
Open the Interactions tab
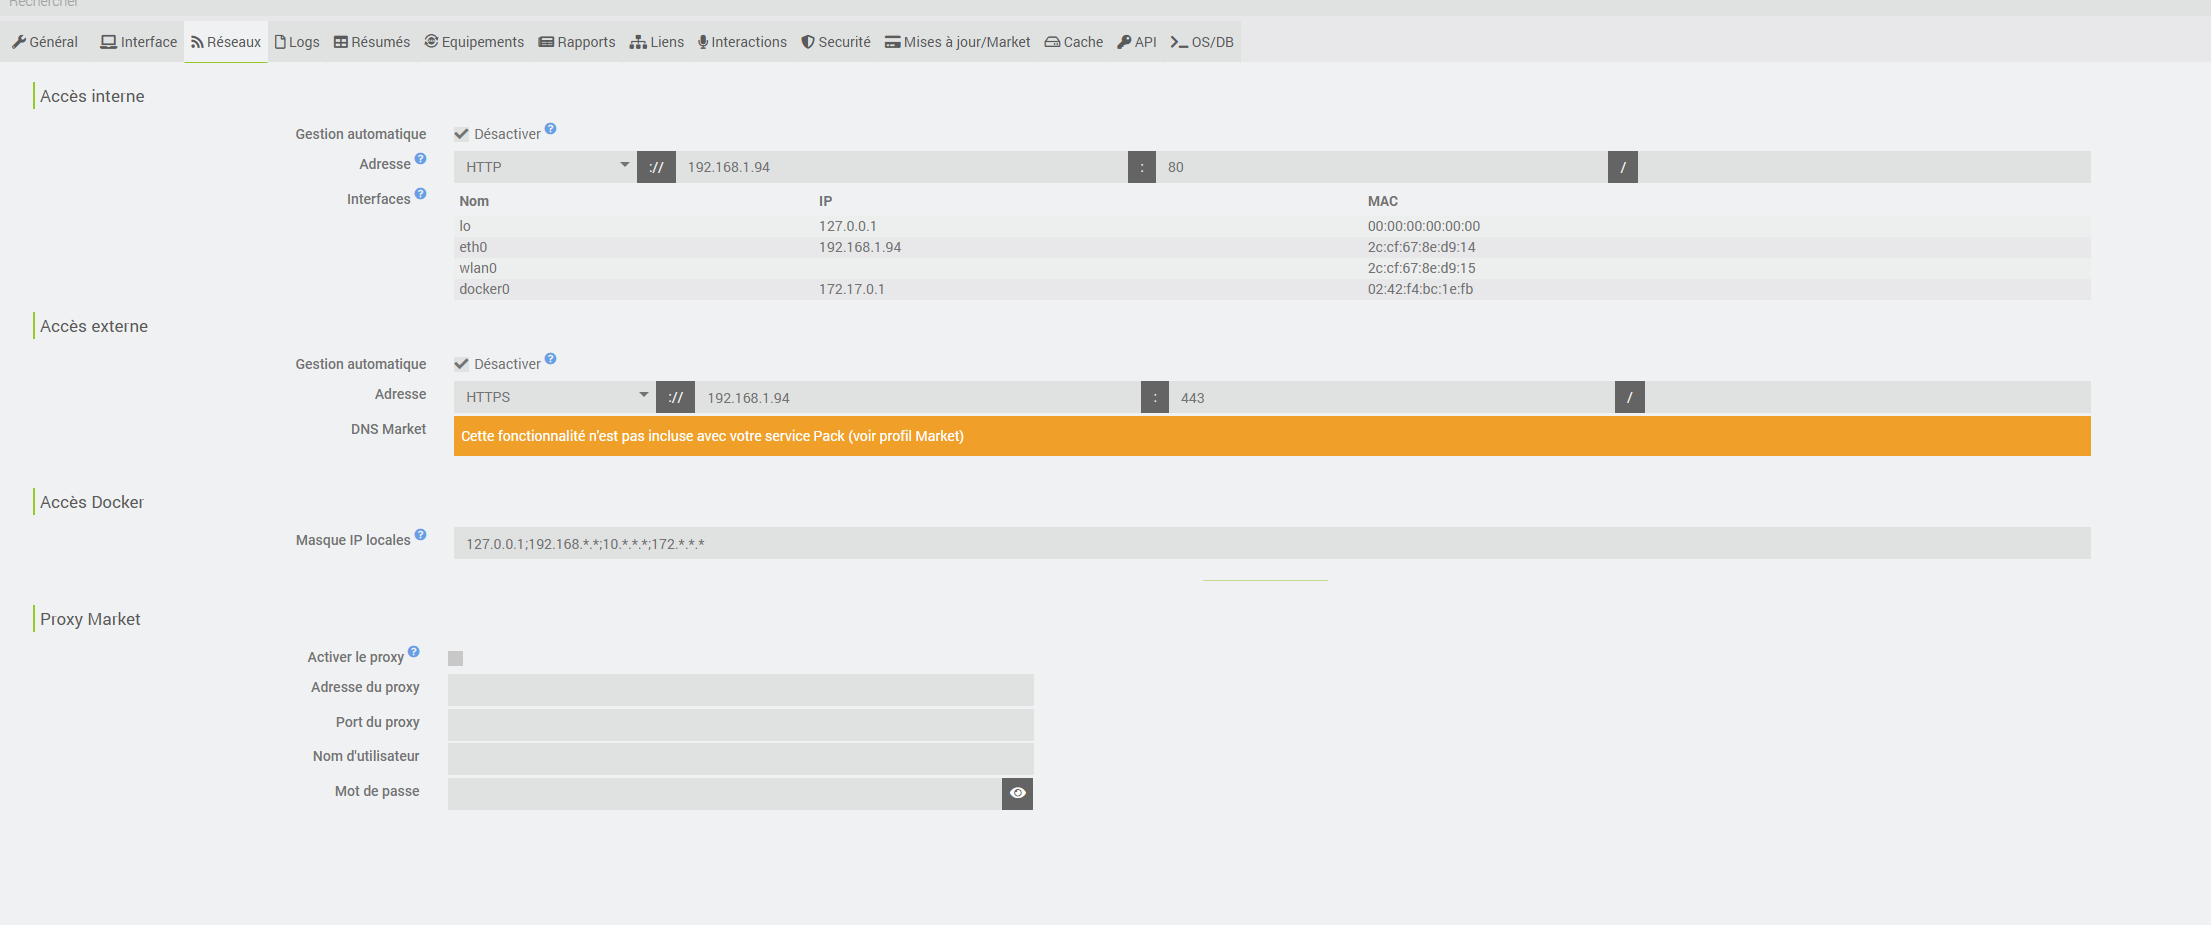pyautogui.click(x=743, y=42)
